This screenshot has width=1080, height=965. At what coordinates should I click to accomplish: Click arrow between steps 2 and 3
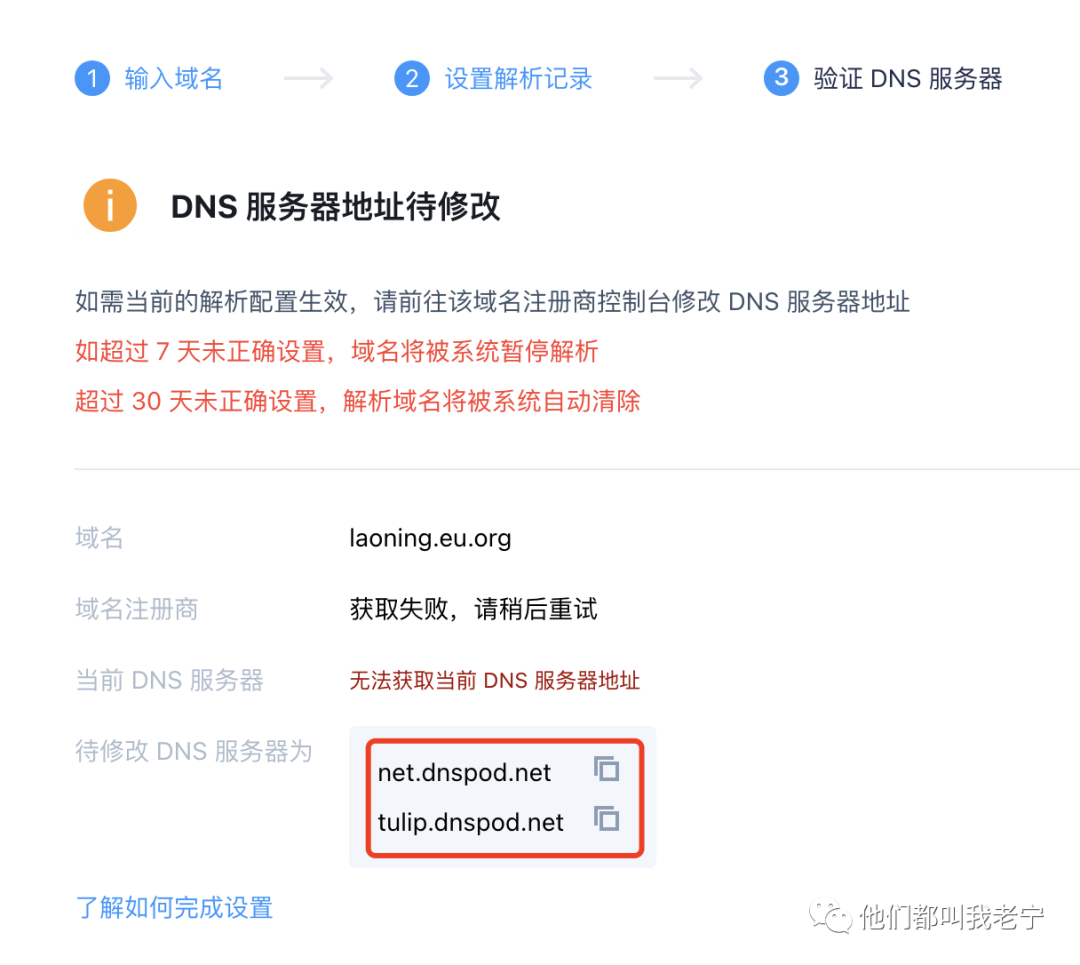pos(678,79)
